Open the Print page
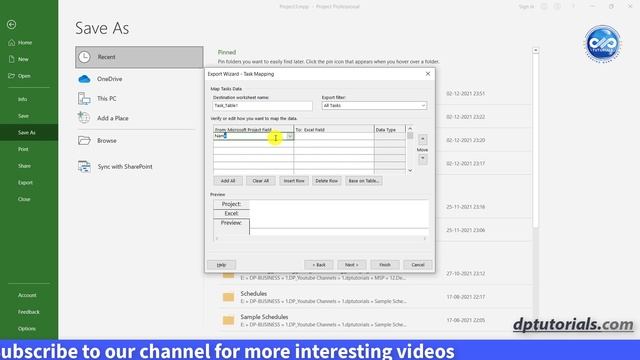 [23, 149]
